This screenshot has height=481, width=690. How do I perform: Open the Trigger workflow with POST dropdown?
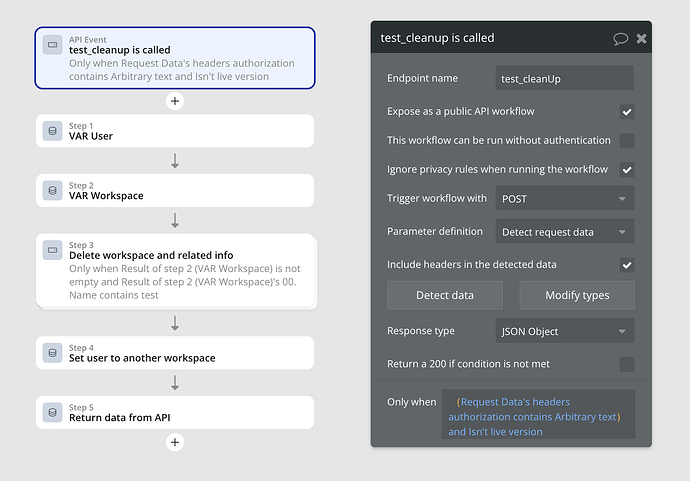tap(565, 199)
